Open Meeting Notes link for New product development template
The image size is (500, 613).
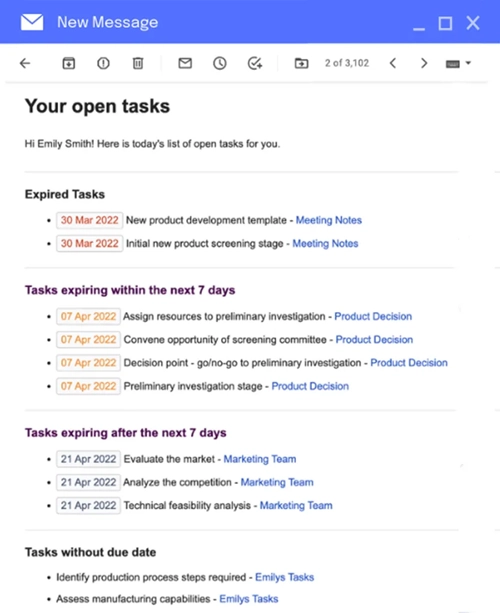(x=329, y=220)
